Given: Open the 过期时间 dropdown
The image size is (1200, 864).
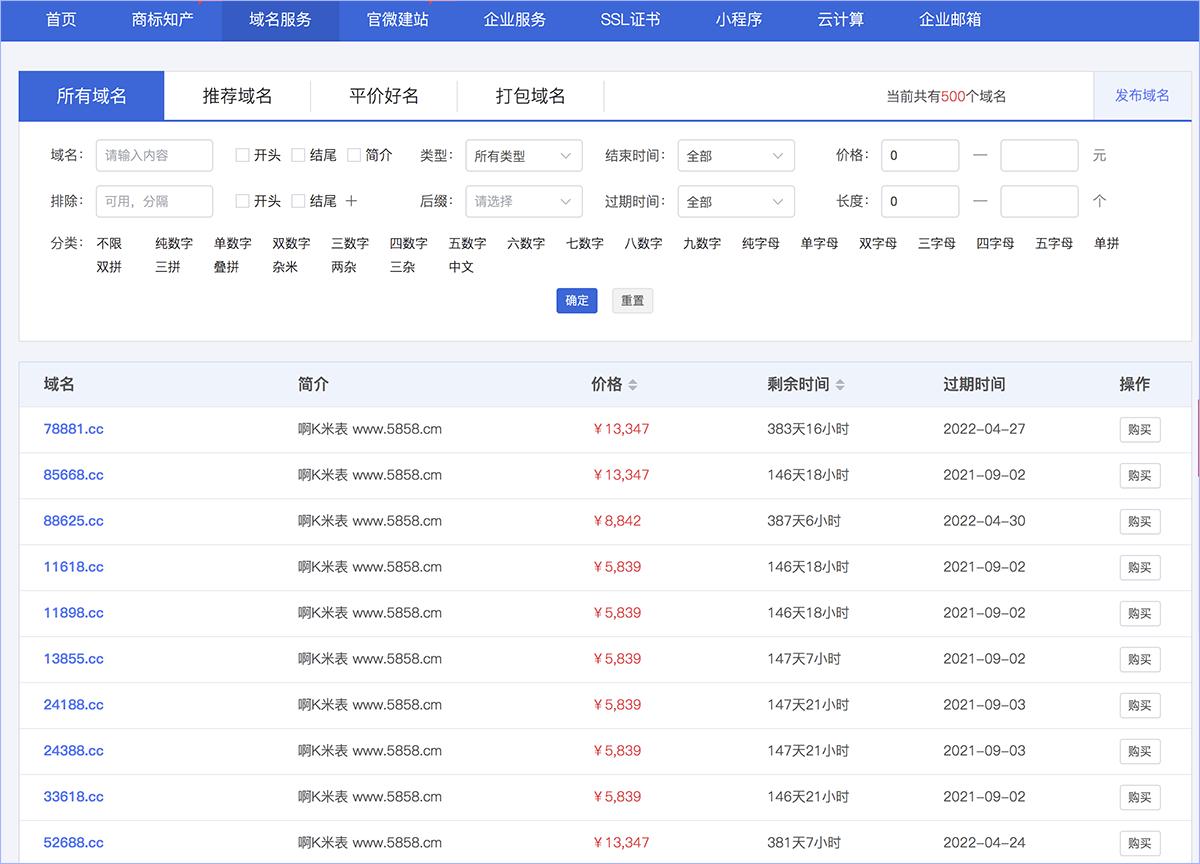Looking at the screenshot, I should pos(736,201).
